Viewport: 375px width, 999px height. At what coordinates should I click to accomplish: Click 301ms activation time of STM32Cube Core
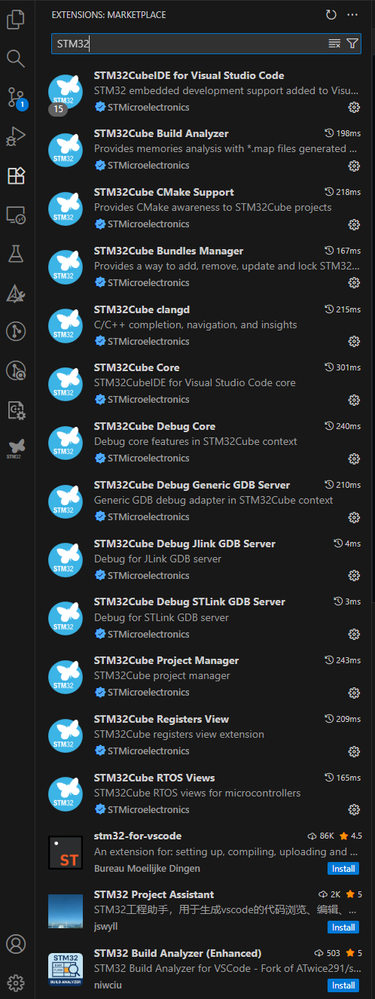pyautogui.click(x=343, y=368)
